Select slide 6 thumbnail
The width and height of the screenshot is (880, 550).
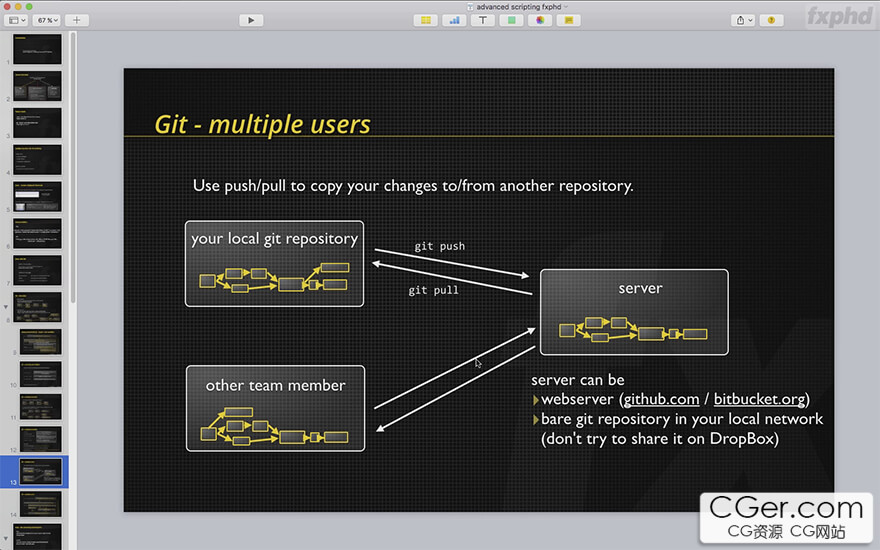tap(38, 233)
